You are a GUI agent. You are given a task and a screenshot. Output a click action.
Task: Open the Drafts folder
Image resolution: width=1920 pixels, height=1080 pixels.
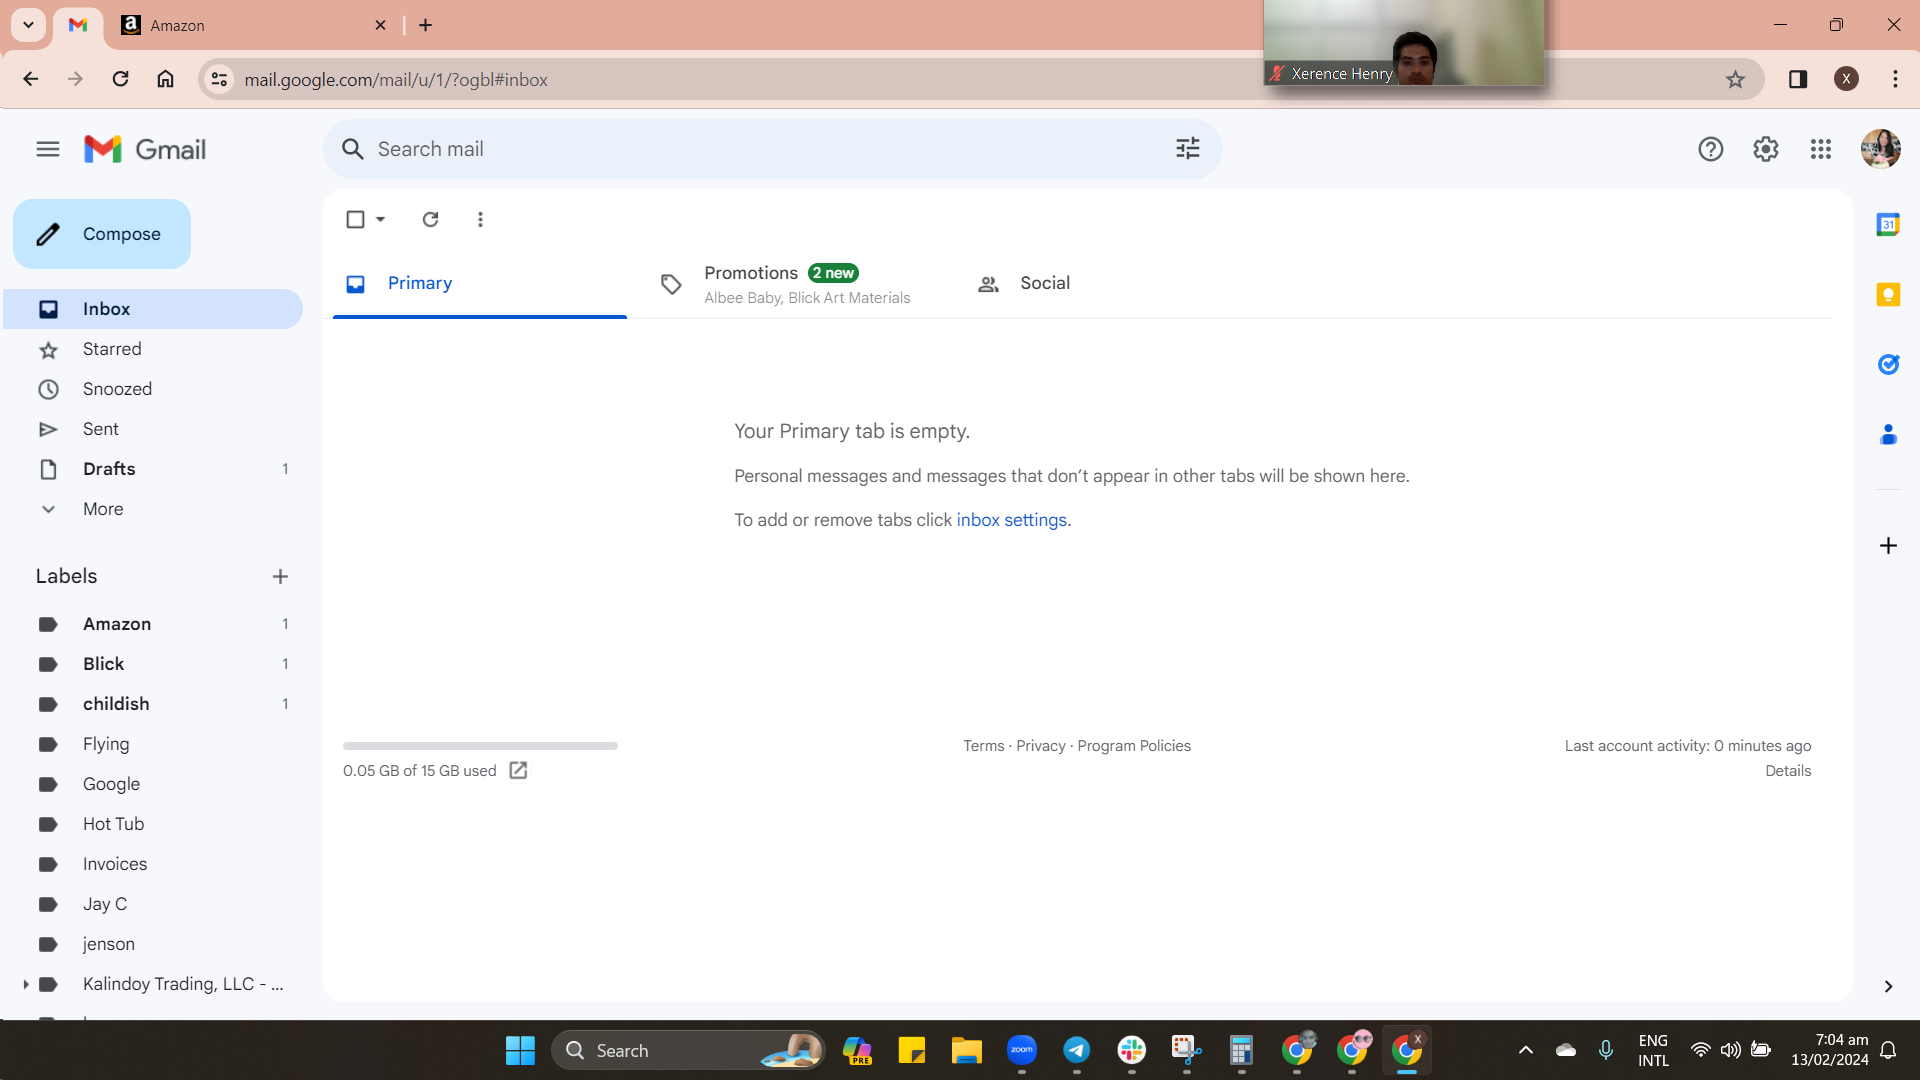point(153,469)
